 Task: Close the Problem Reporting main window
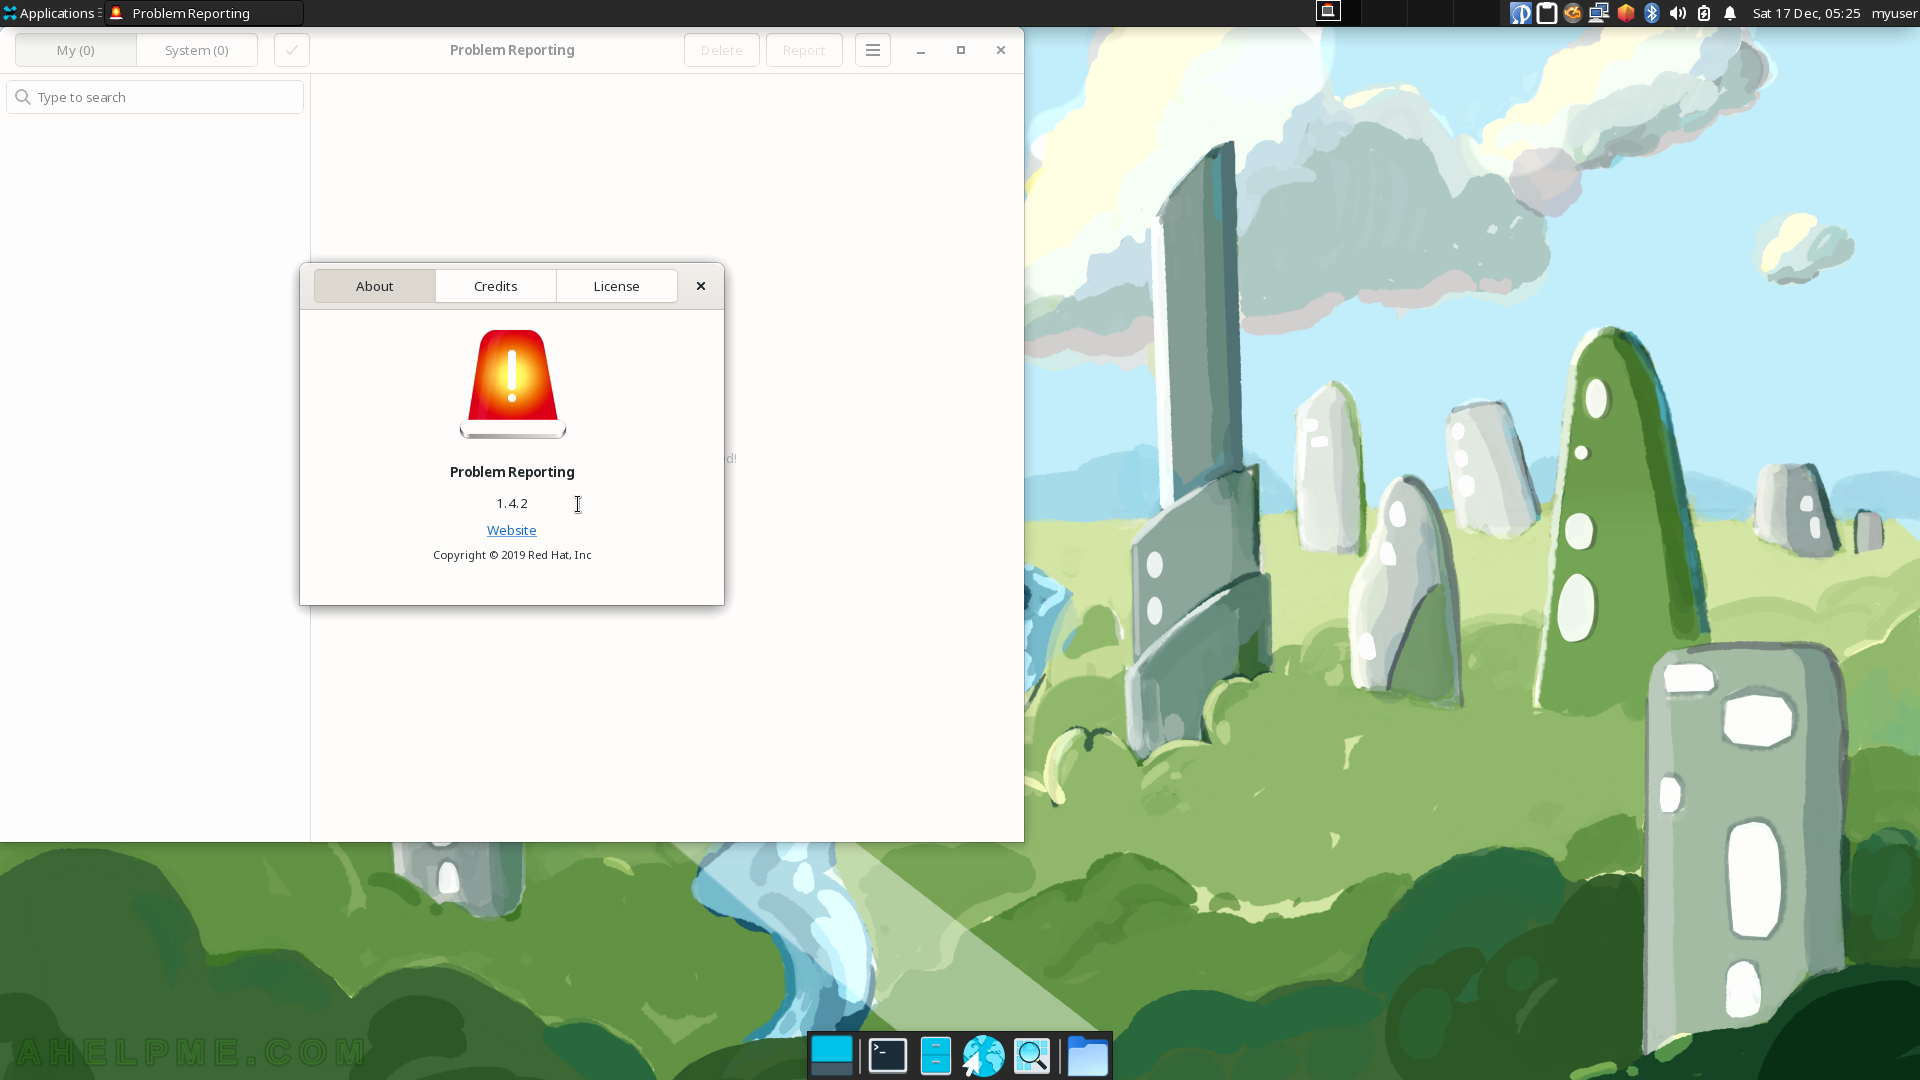pyautogui.click(x=1001, y=50)
